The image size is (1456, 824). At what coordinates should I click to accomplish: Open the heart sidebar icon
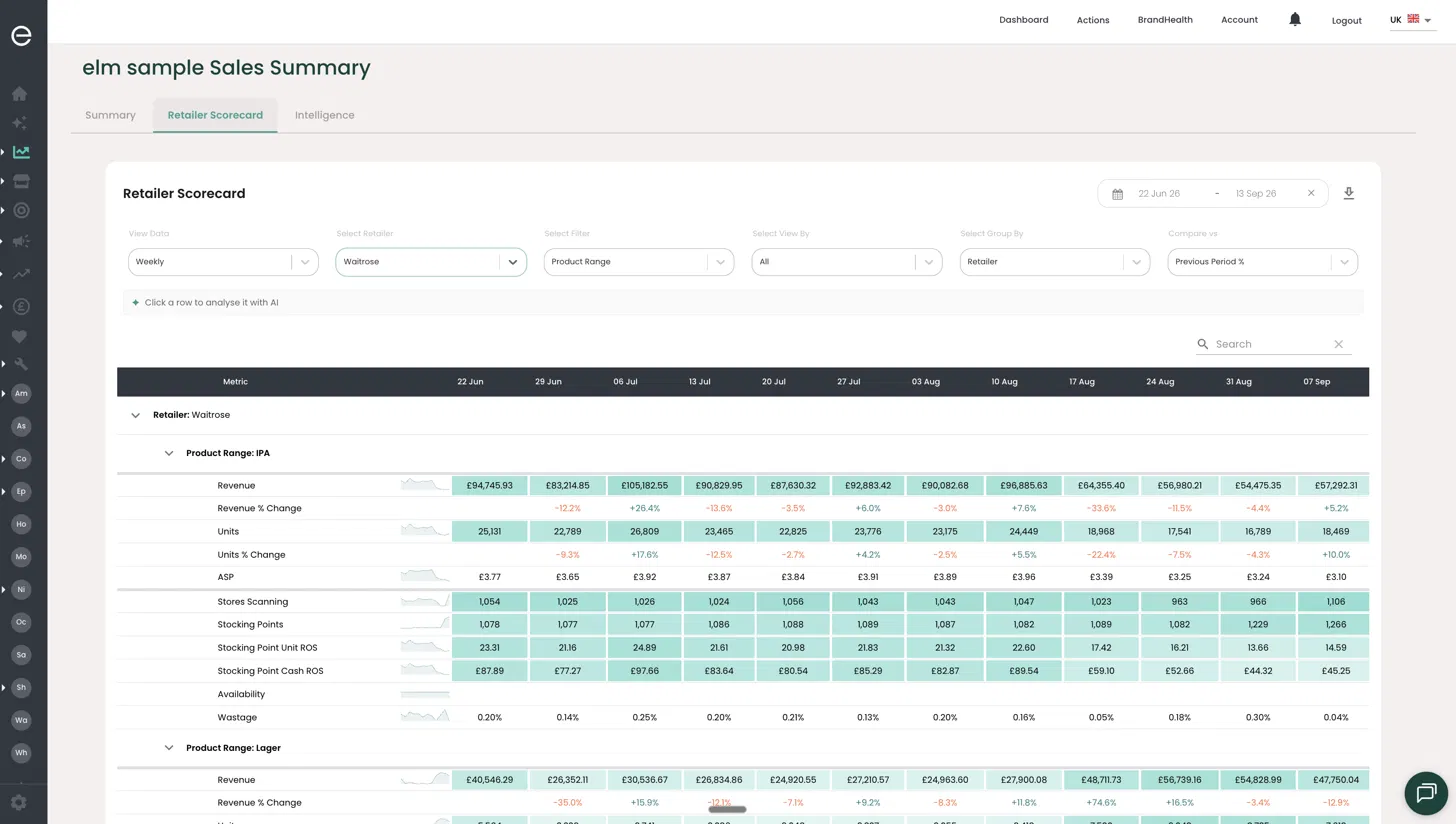[20, 337]
